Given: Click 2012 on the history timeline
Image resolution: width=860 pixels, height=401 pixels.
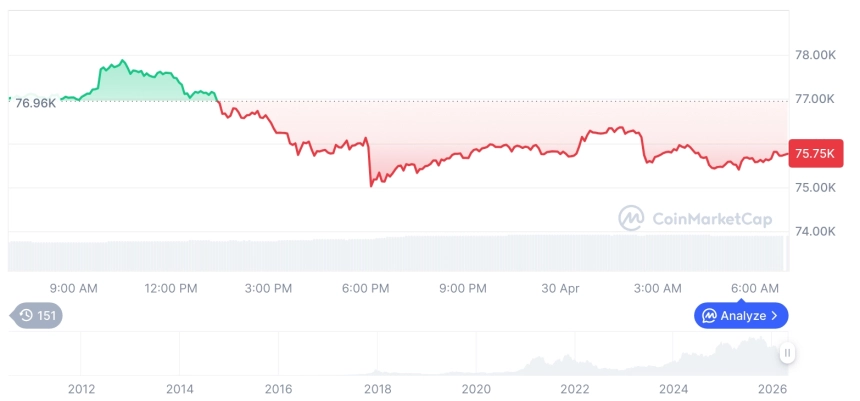Looking at the screenshot, I should tap(81, 389).
